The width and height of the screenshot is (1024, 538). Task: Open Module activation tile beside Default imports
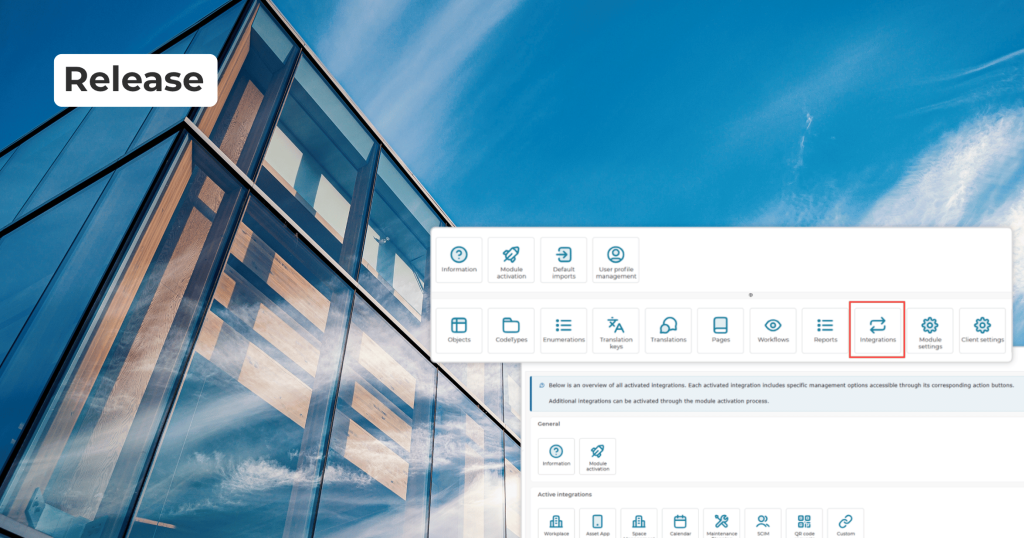[x=511, y=260]
